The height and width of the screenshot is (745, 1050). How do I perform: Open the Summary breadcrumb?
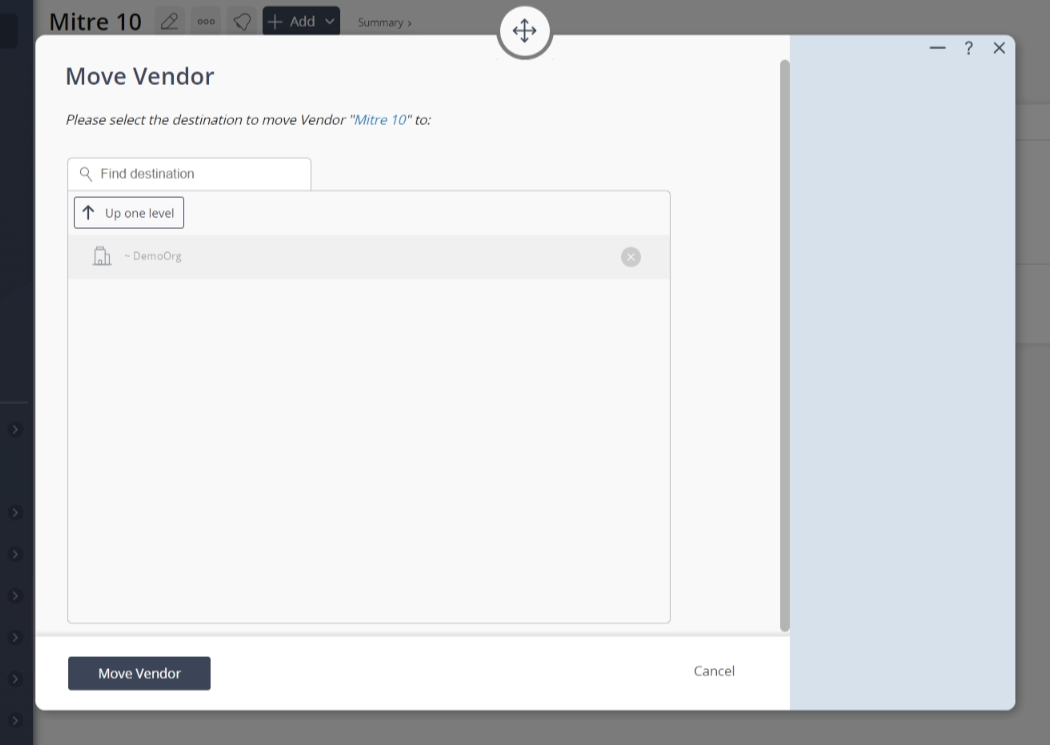384,23
